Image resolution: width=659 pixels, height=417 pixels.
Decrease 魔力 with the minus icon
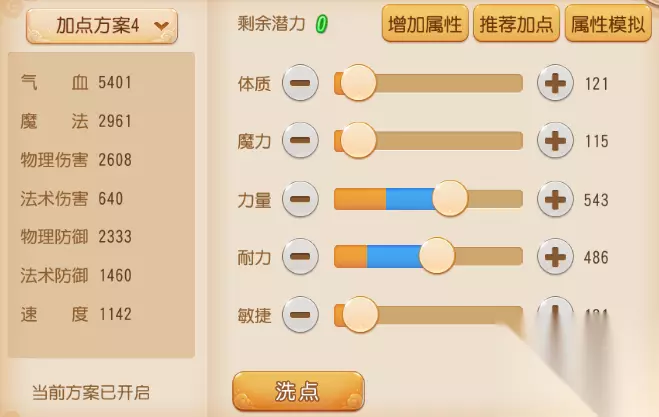pos(300,141)
